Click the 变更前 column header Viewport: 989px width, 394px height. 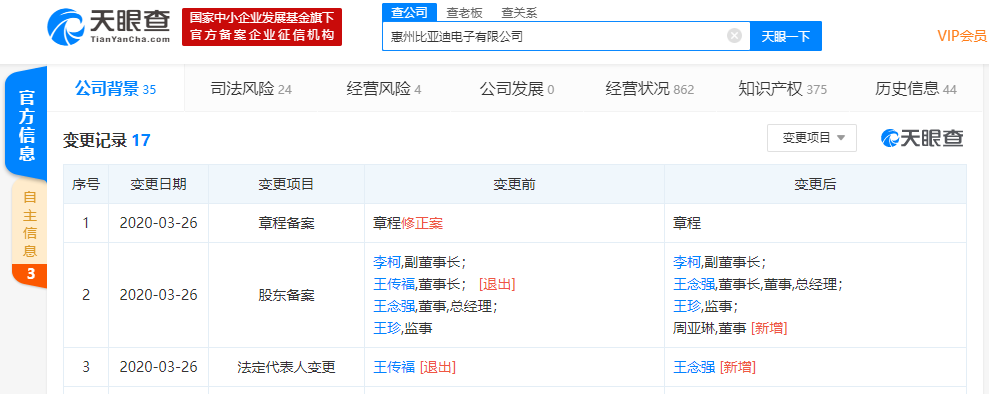click(x=514, y=184)
